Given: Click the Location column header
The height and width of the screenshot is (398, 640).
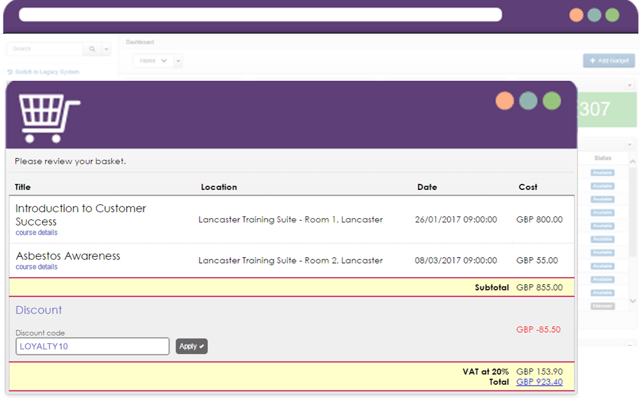Looking at the screenshot, I should click(x=219, y=187).
